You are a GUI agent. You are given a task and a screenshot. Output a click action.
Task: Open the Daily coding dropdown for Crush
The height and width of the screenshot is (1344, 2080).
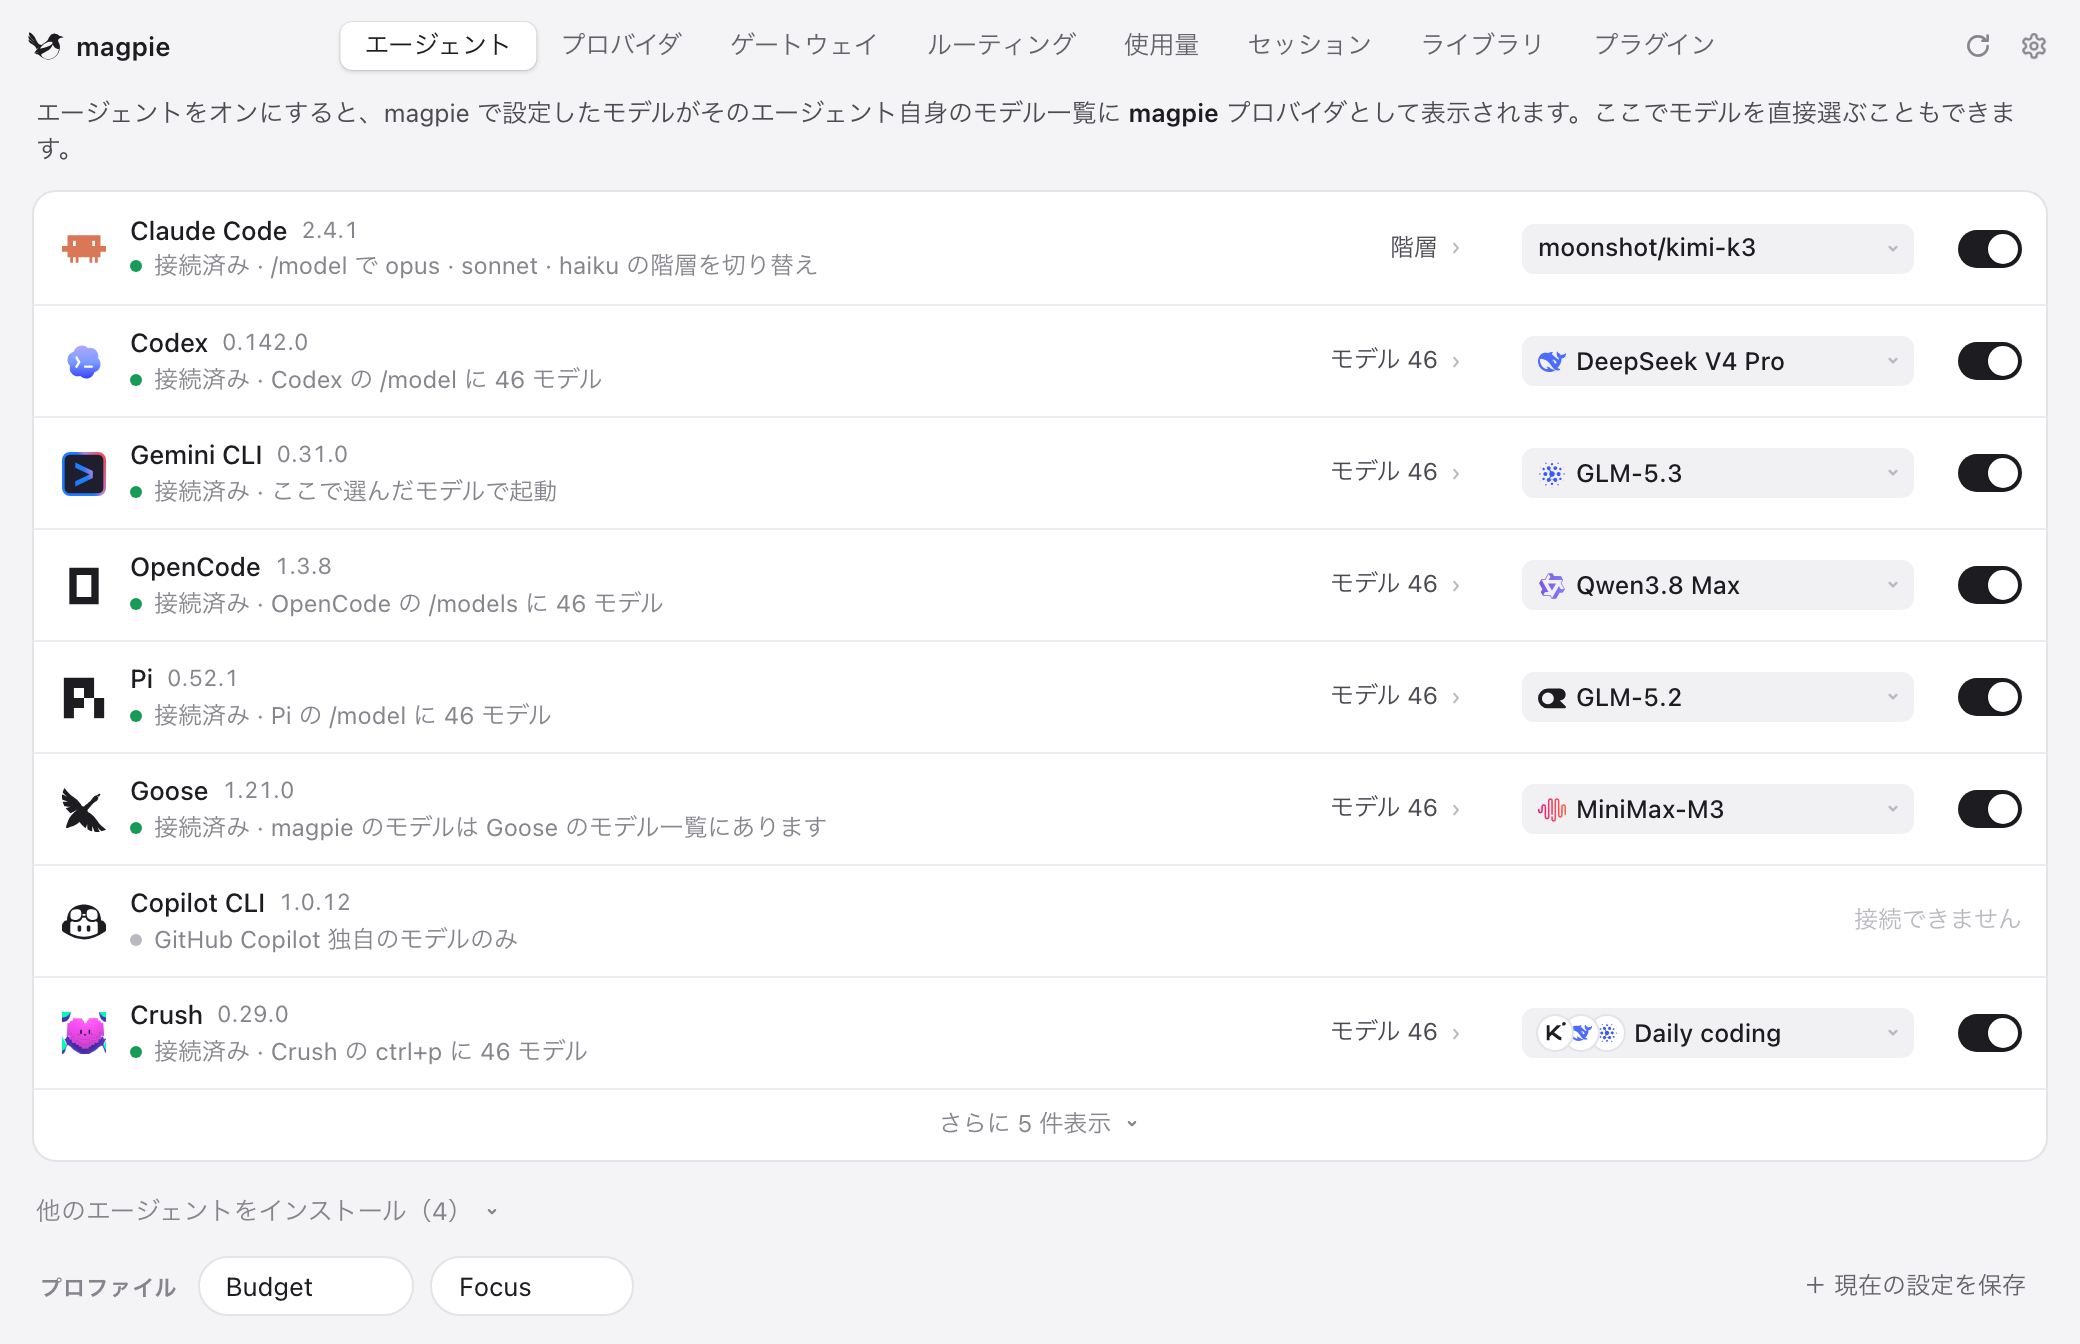1717,1033
